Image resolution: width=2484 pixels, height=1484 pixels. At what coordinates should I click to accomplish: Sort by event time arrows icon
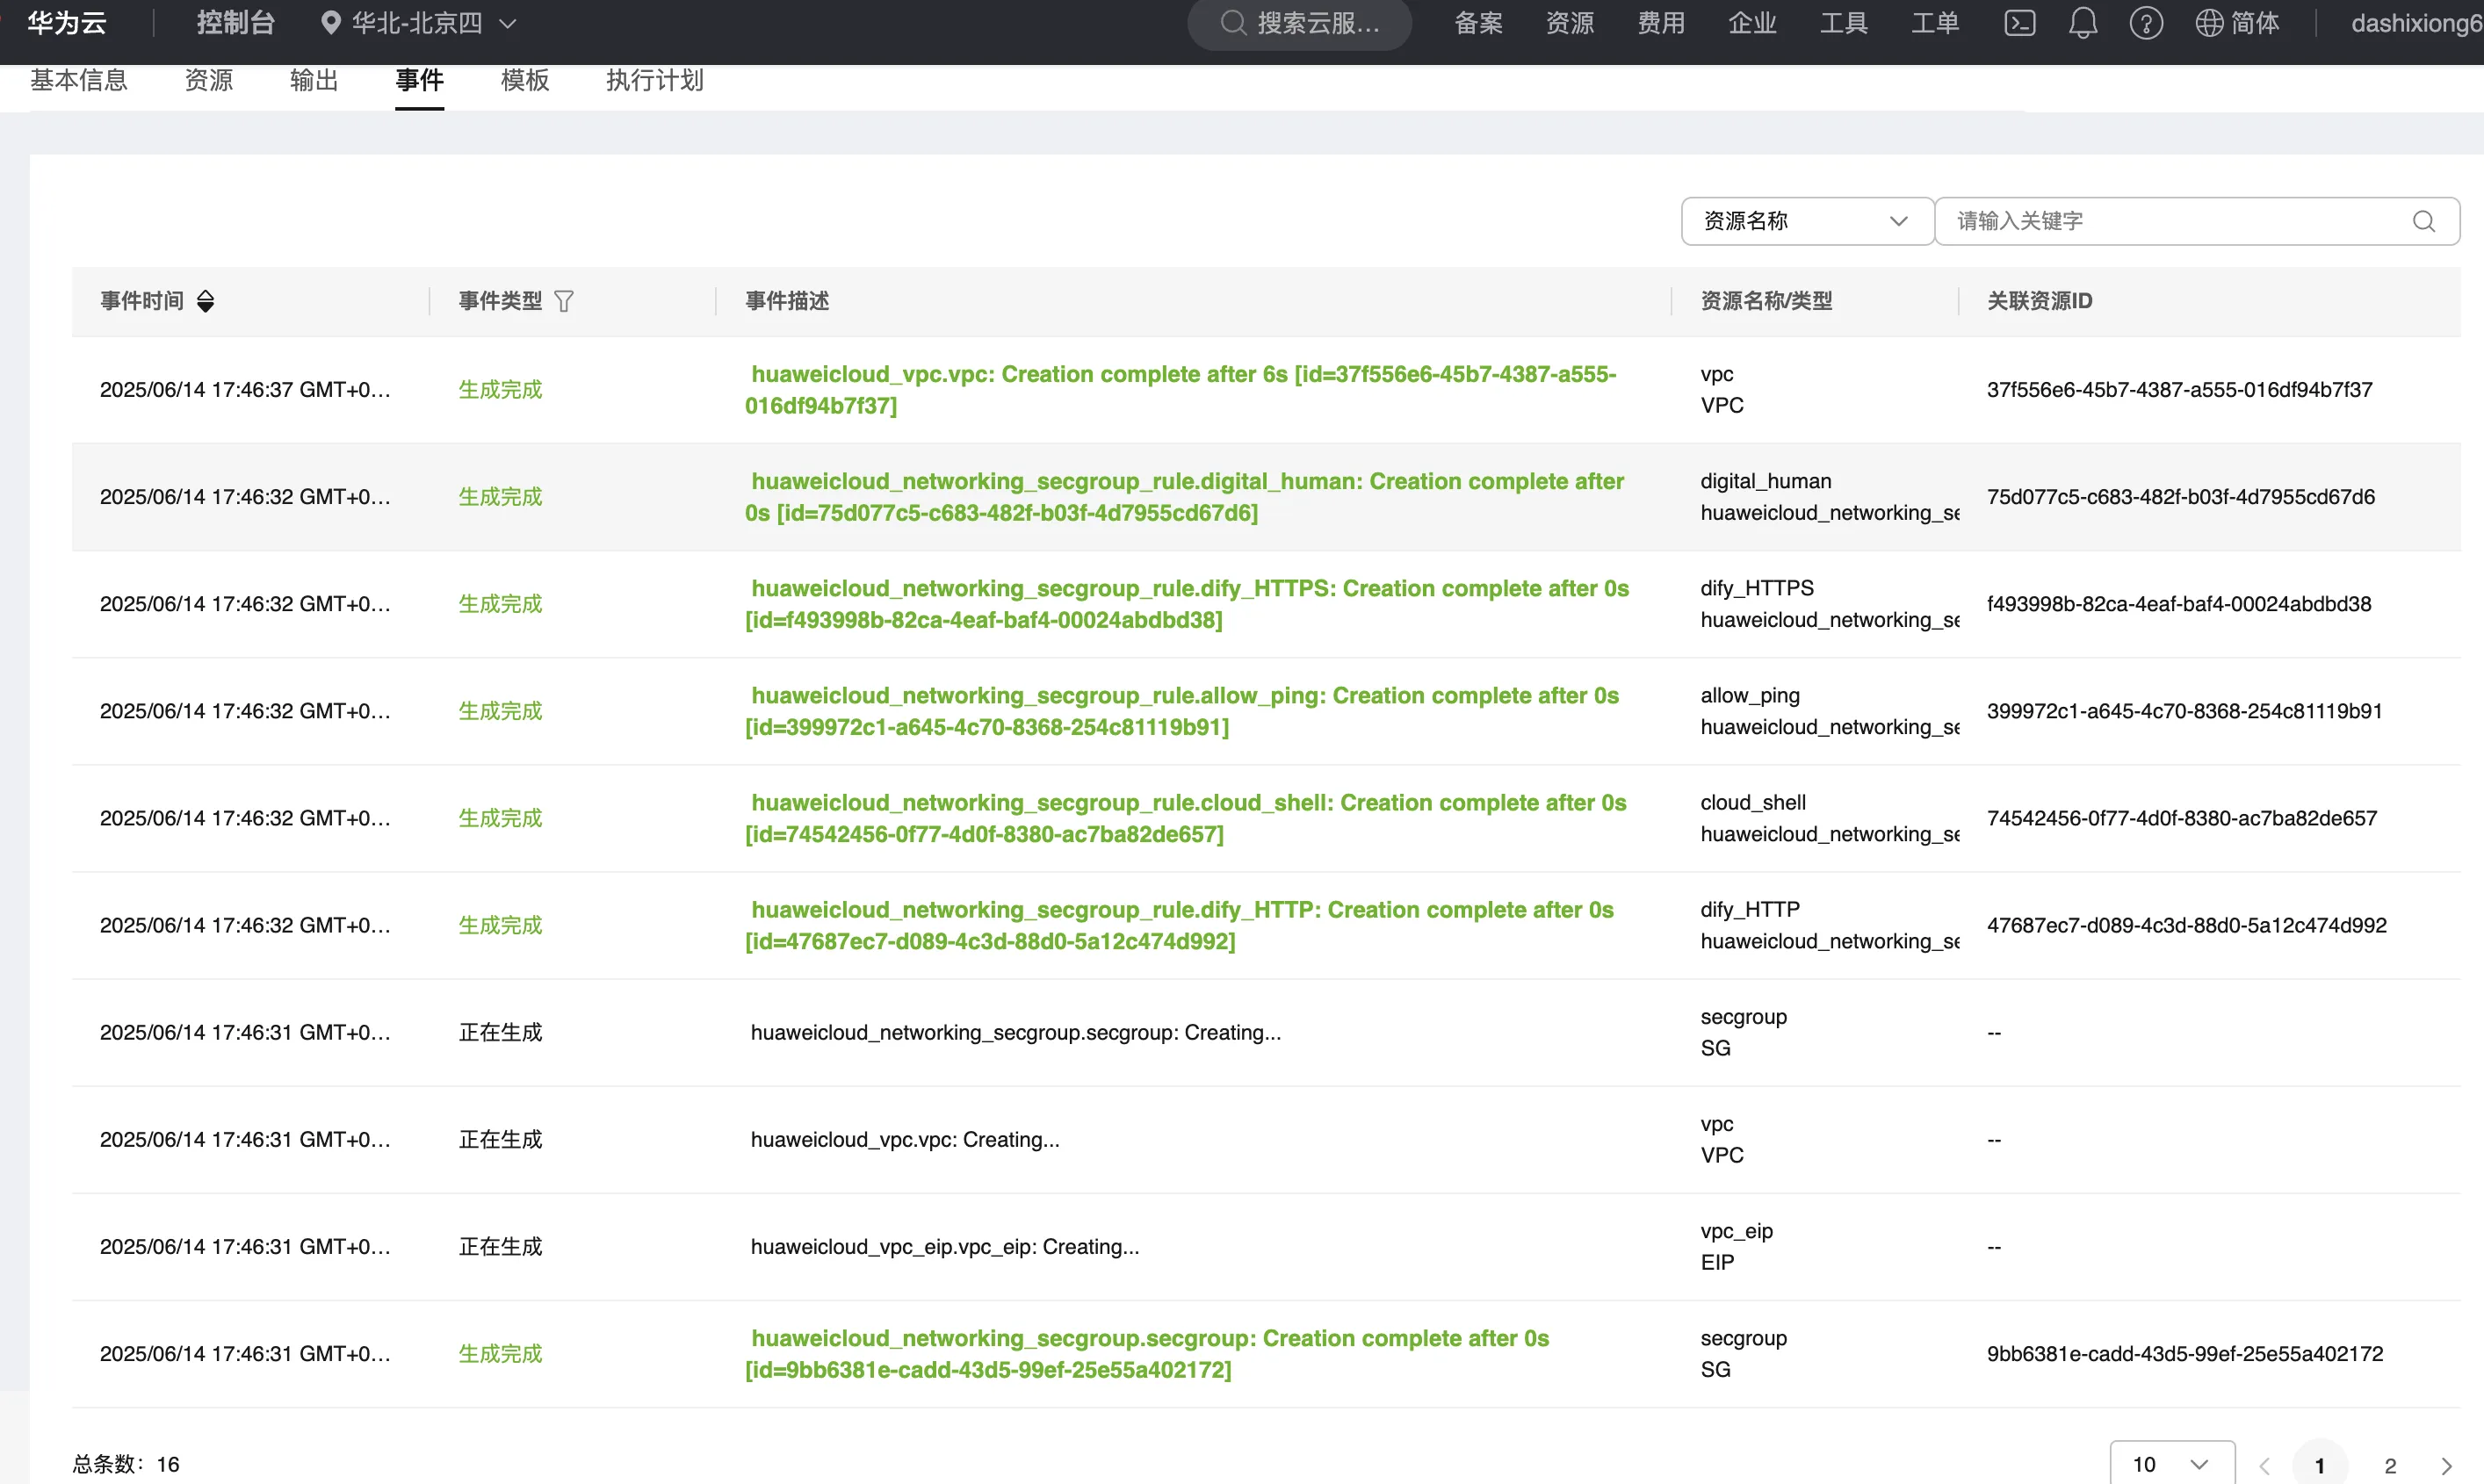click(206, 301)
